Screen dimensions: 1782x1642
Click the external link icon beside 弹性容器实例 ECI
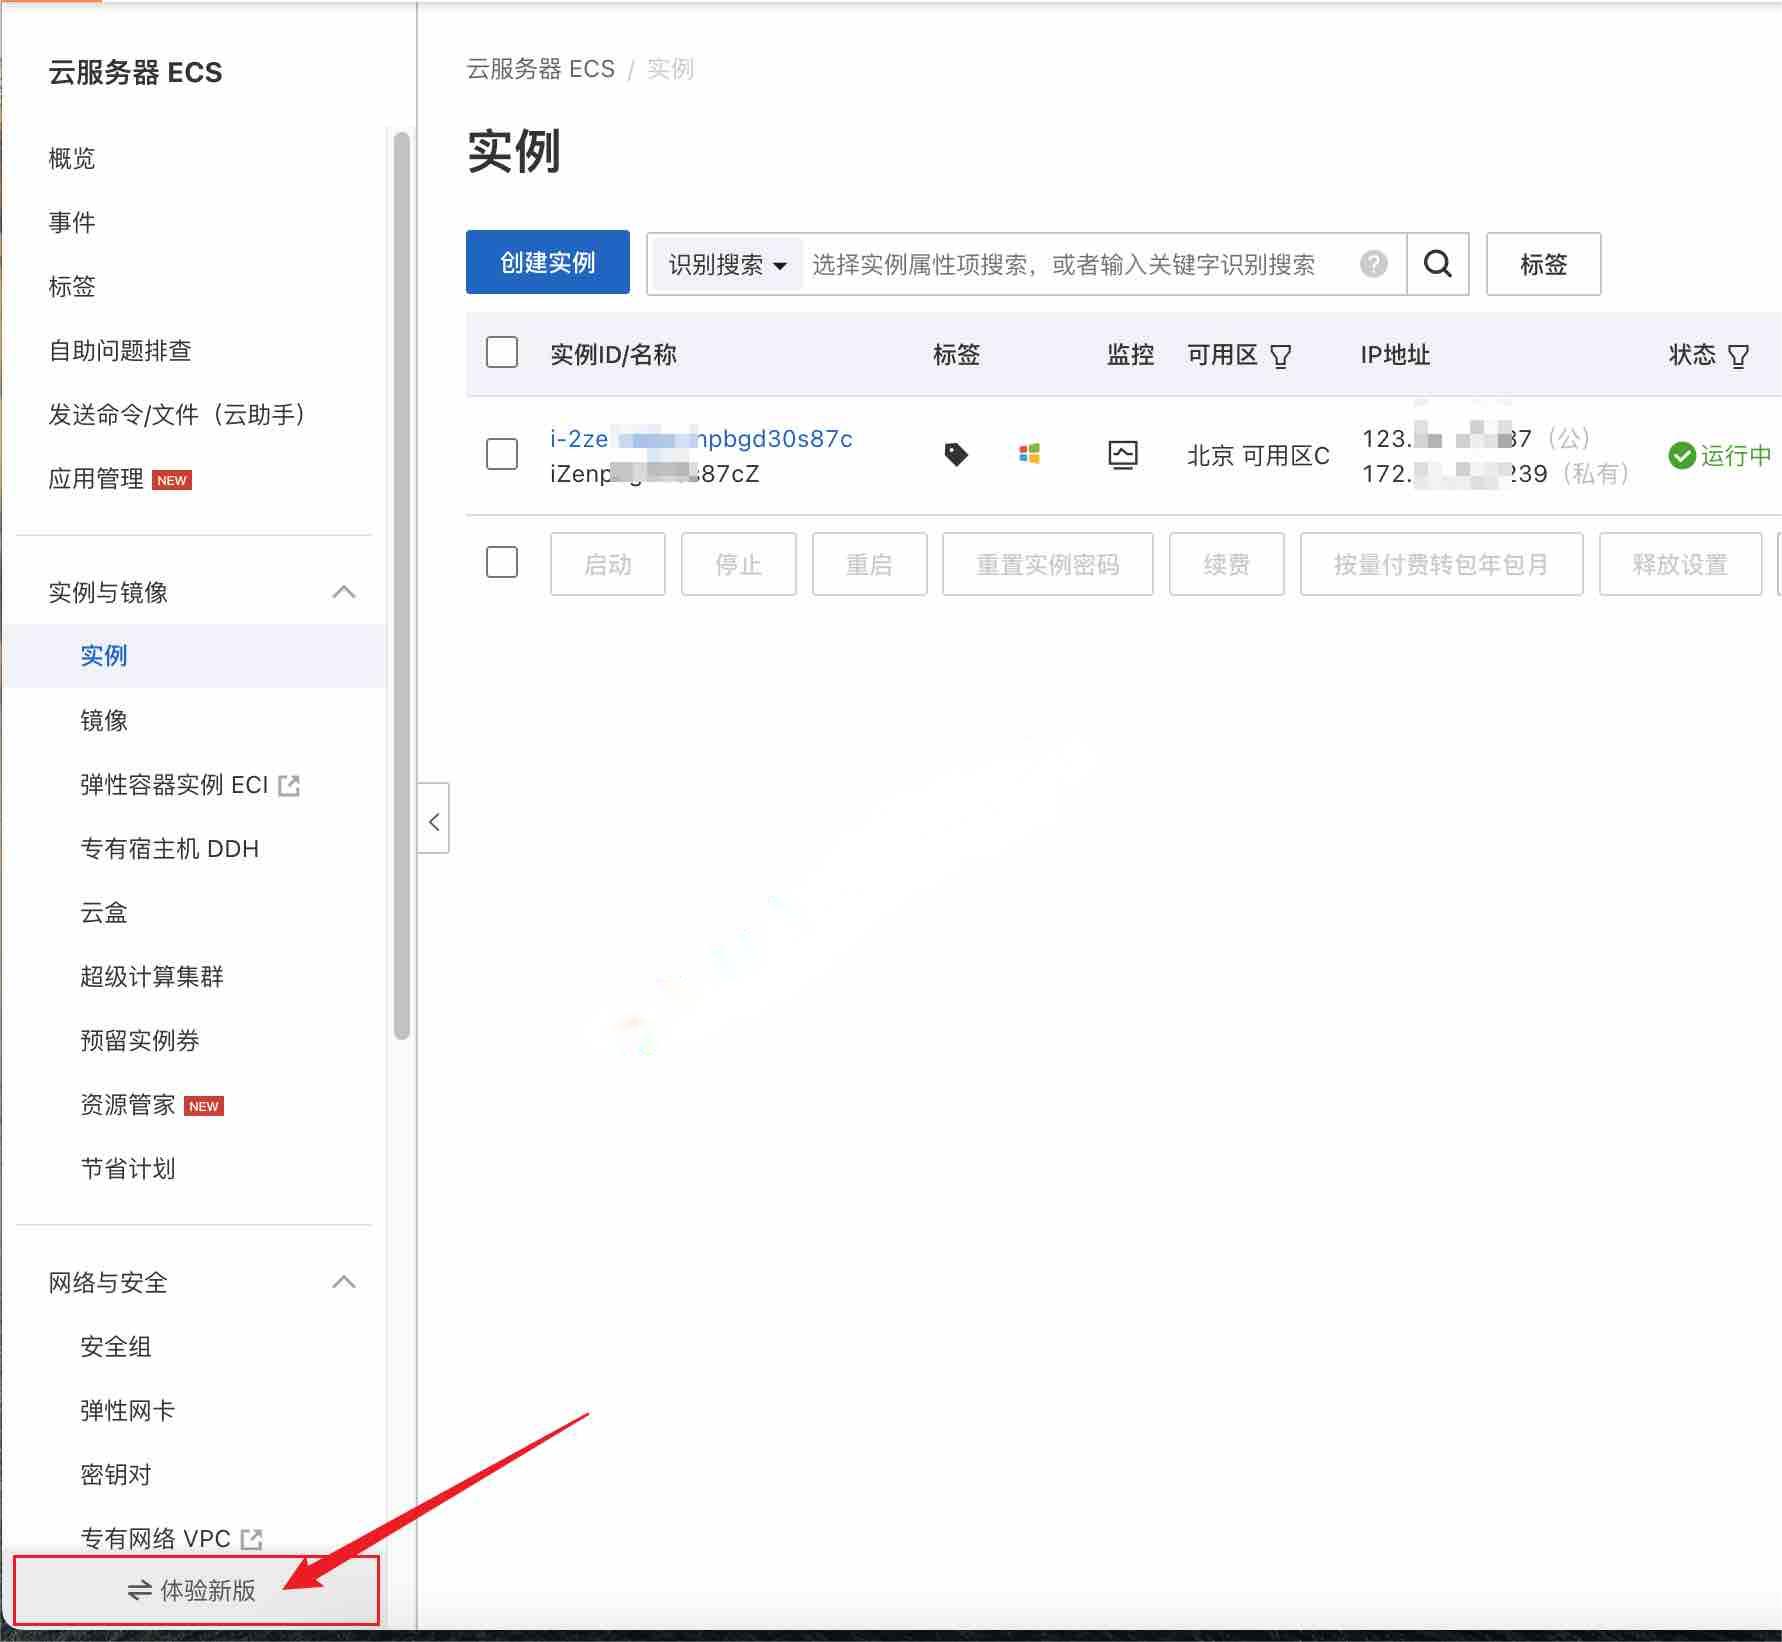pyautogui.click(x=289, y=785)
